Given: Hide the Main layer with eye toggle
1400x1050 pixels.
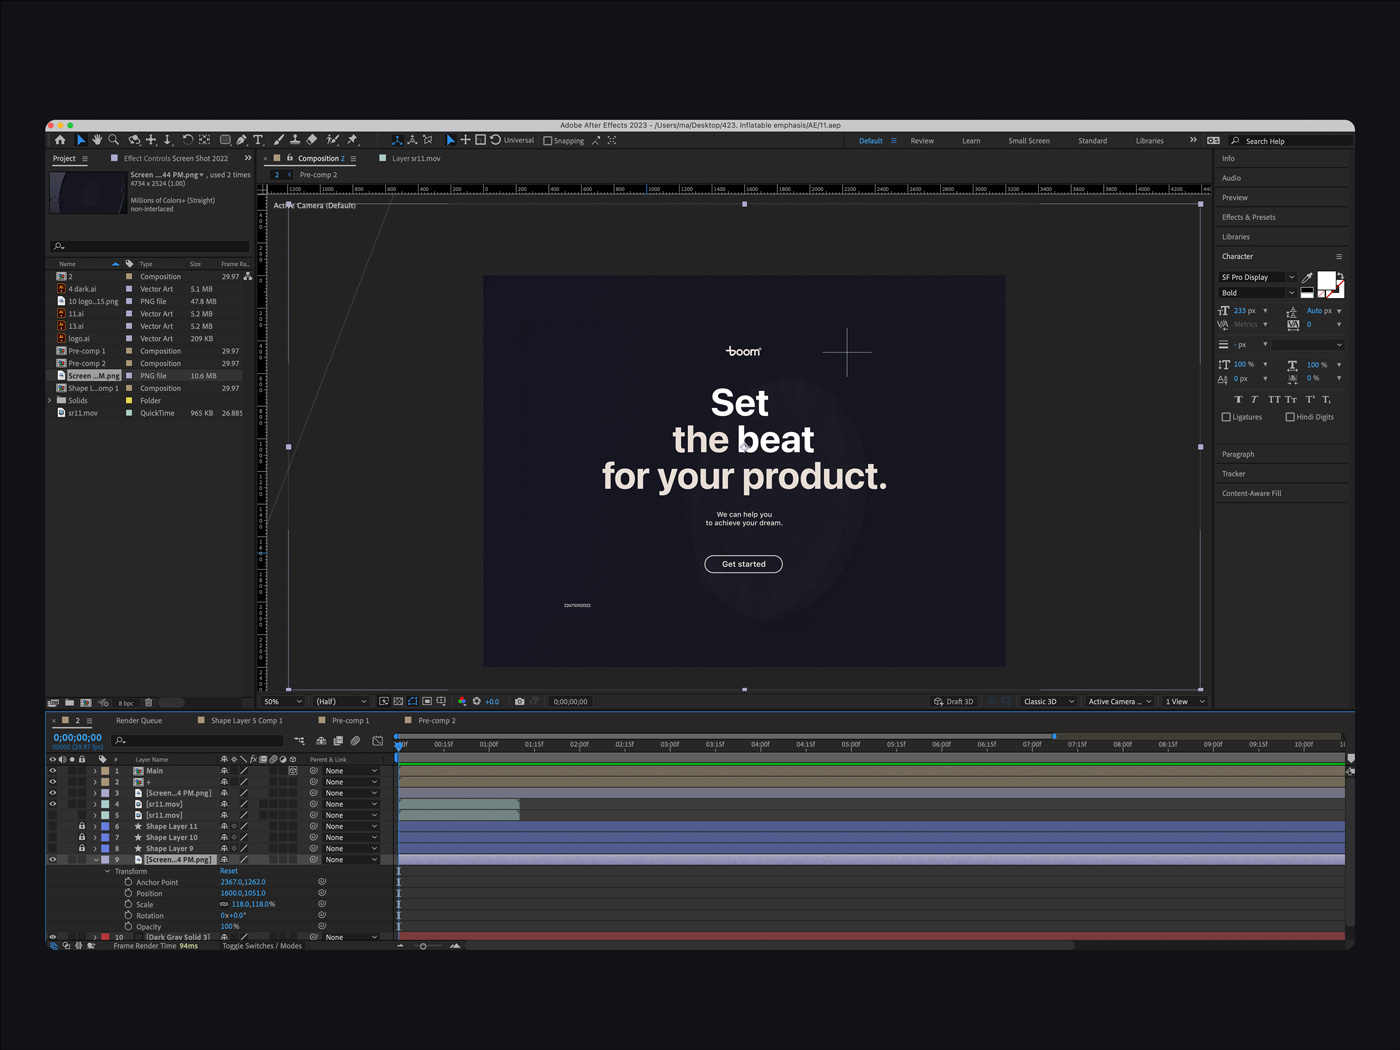Looking at the screenshot, I should click(53, 771).
